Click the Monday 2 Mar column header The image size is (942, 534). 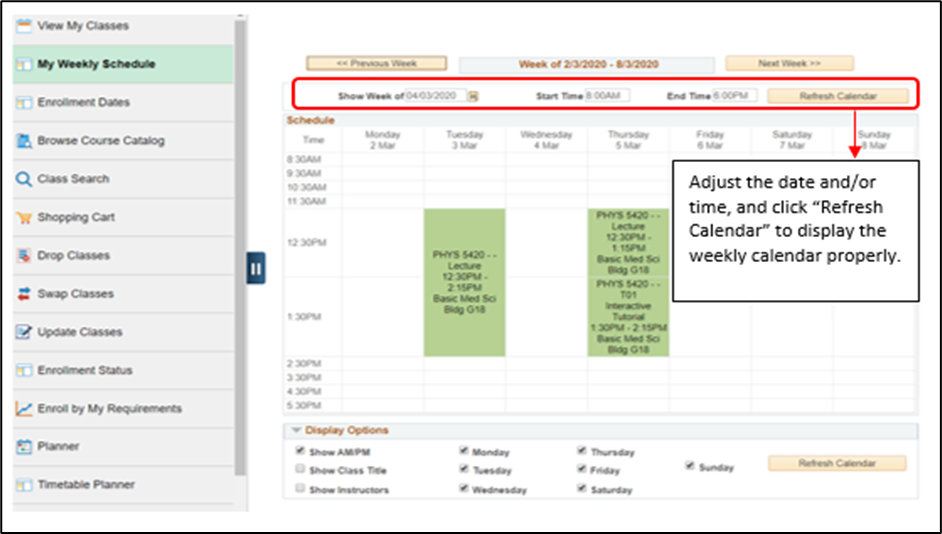tap(383, 140)
